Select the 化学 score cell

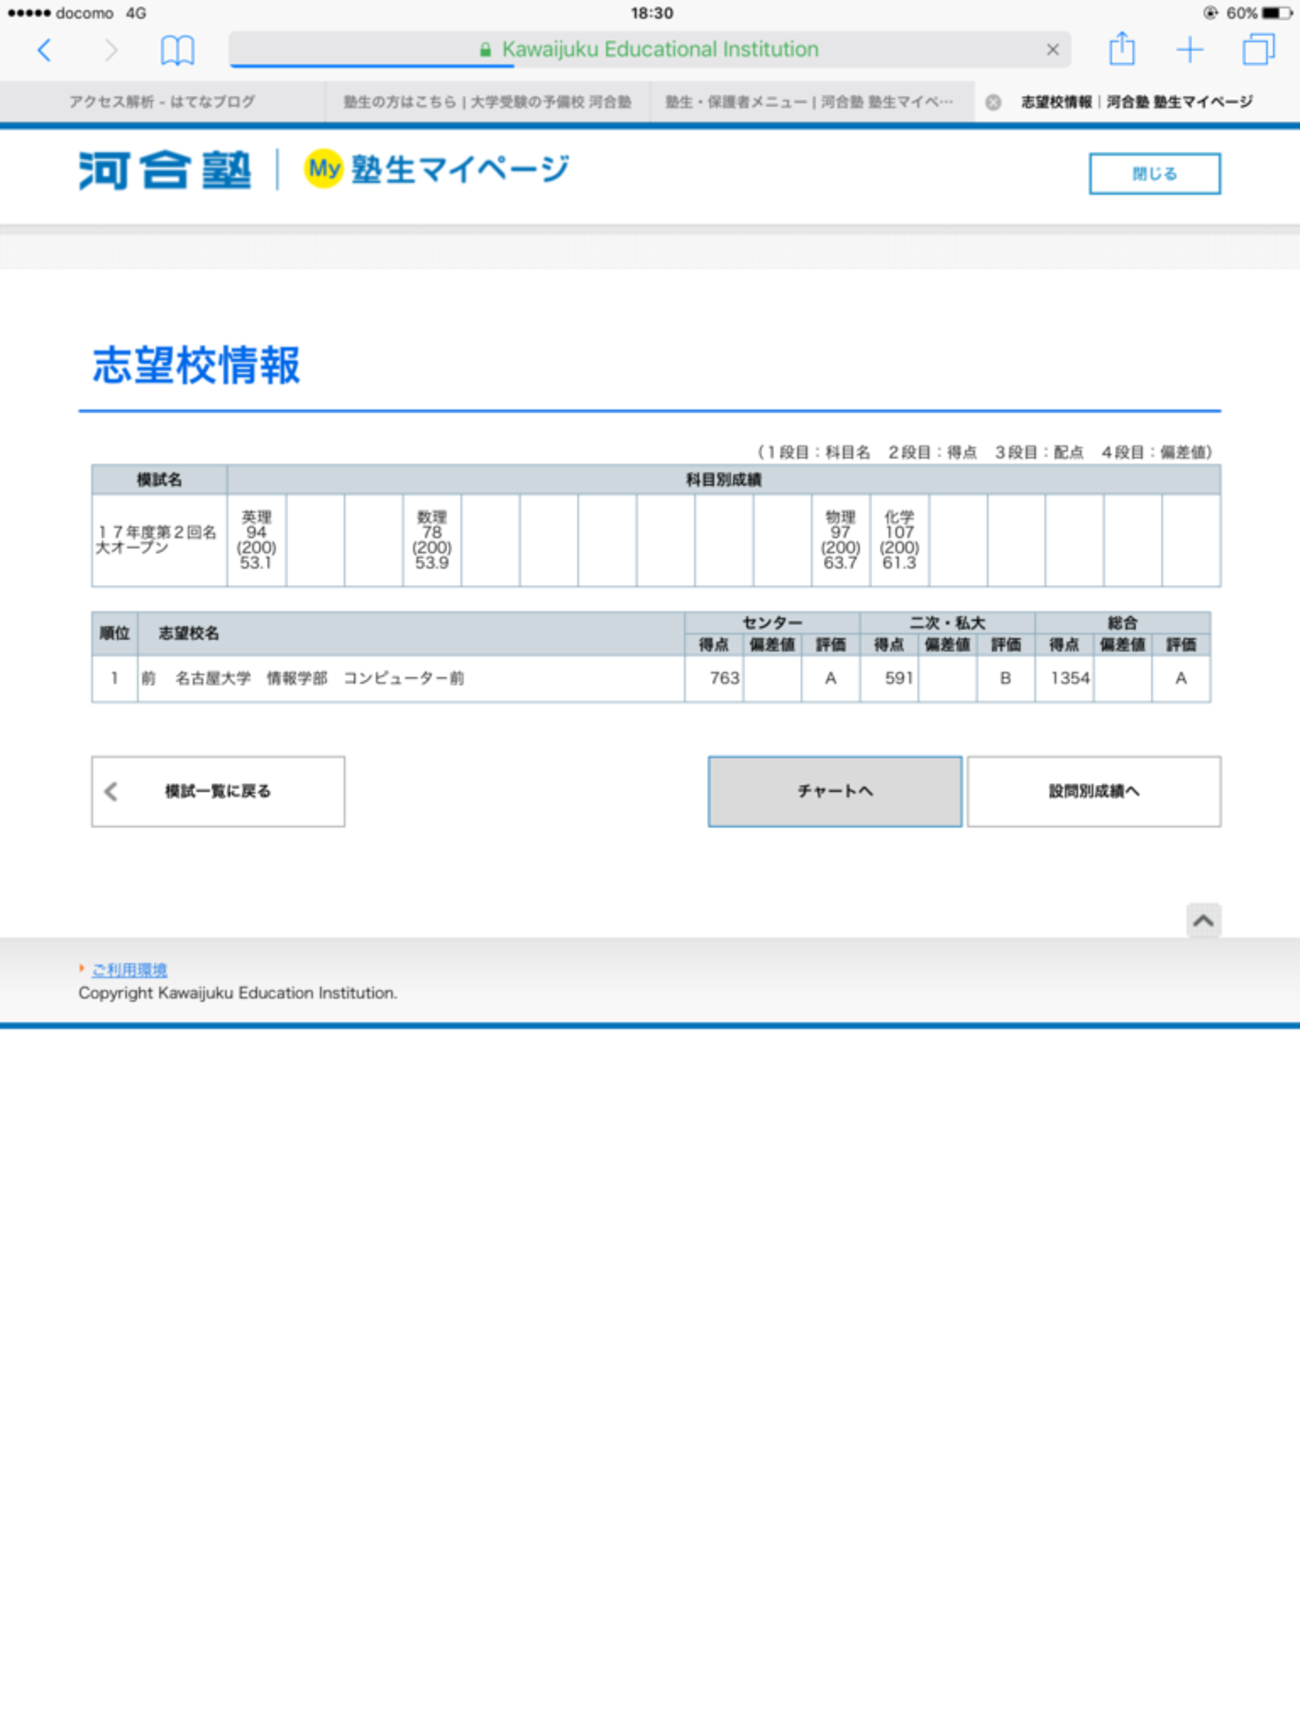point(899,540)
